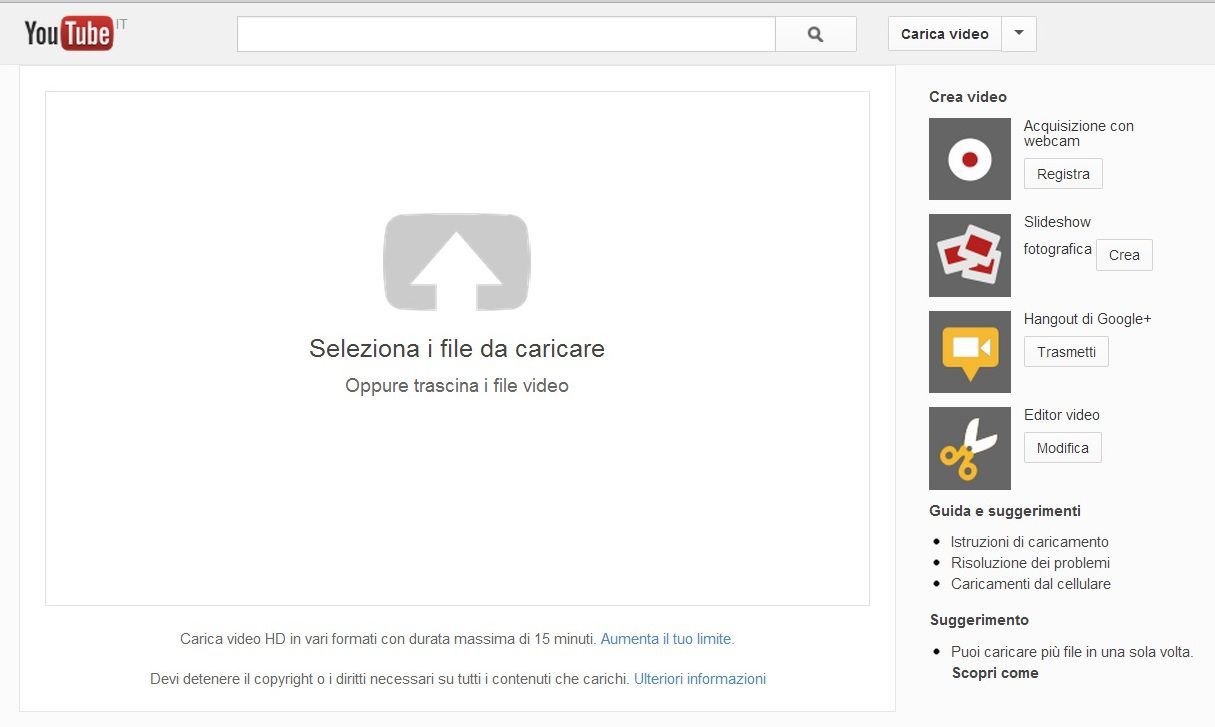Click the photo slideshow icon
The height and width of the screenshot is (727, 1215).
[x=970, y=255]
